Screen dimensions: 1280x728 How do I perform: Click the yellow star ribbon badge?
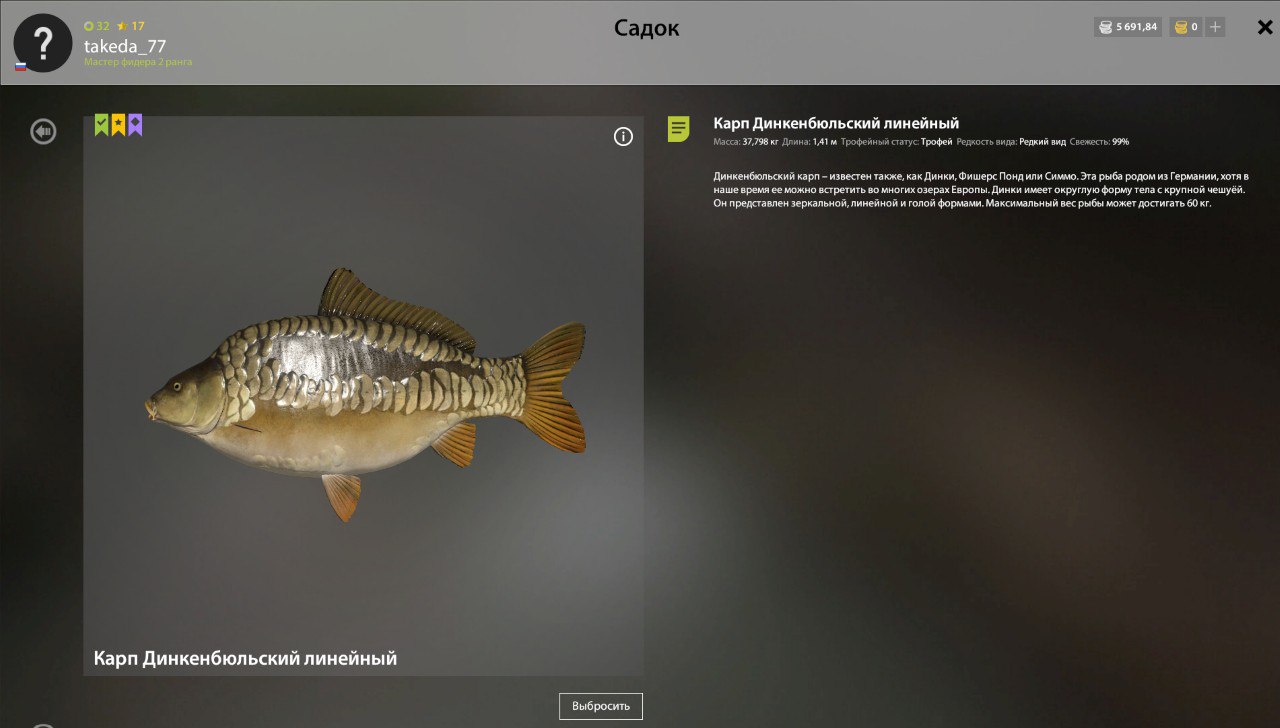click(118, 125)
